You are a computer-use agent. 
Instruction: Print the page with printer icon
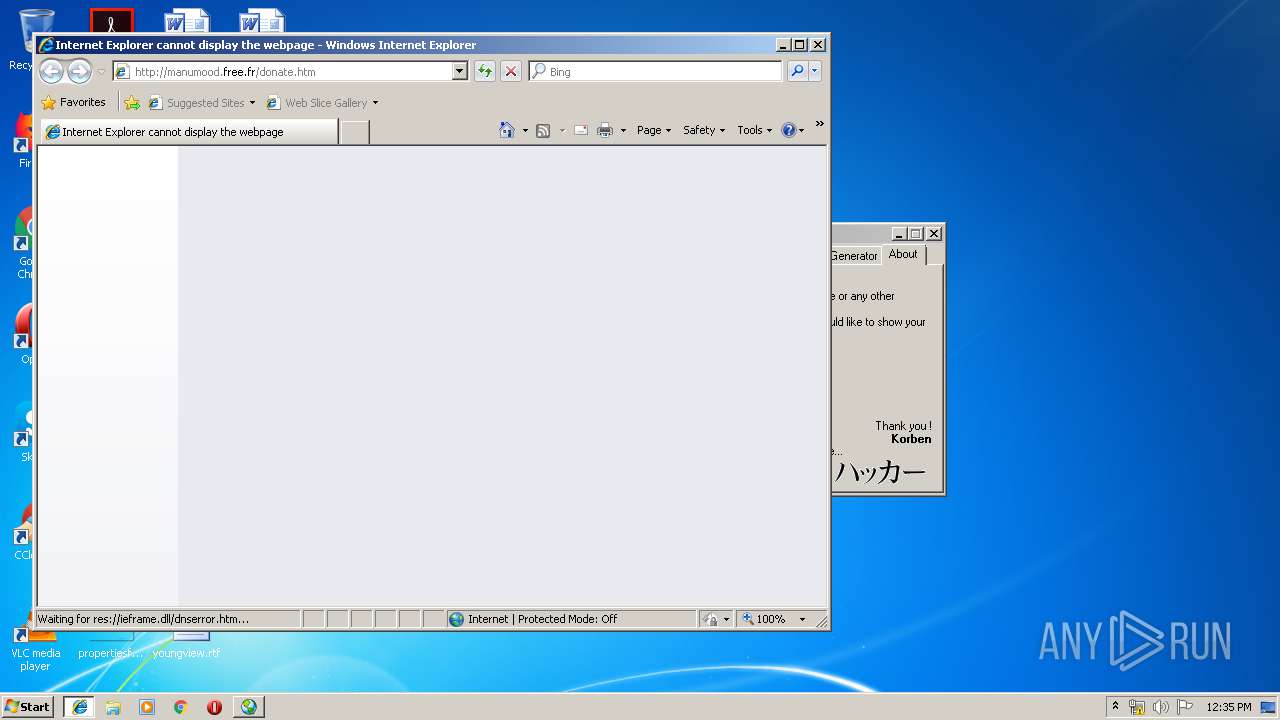tap(605, 131)
